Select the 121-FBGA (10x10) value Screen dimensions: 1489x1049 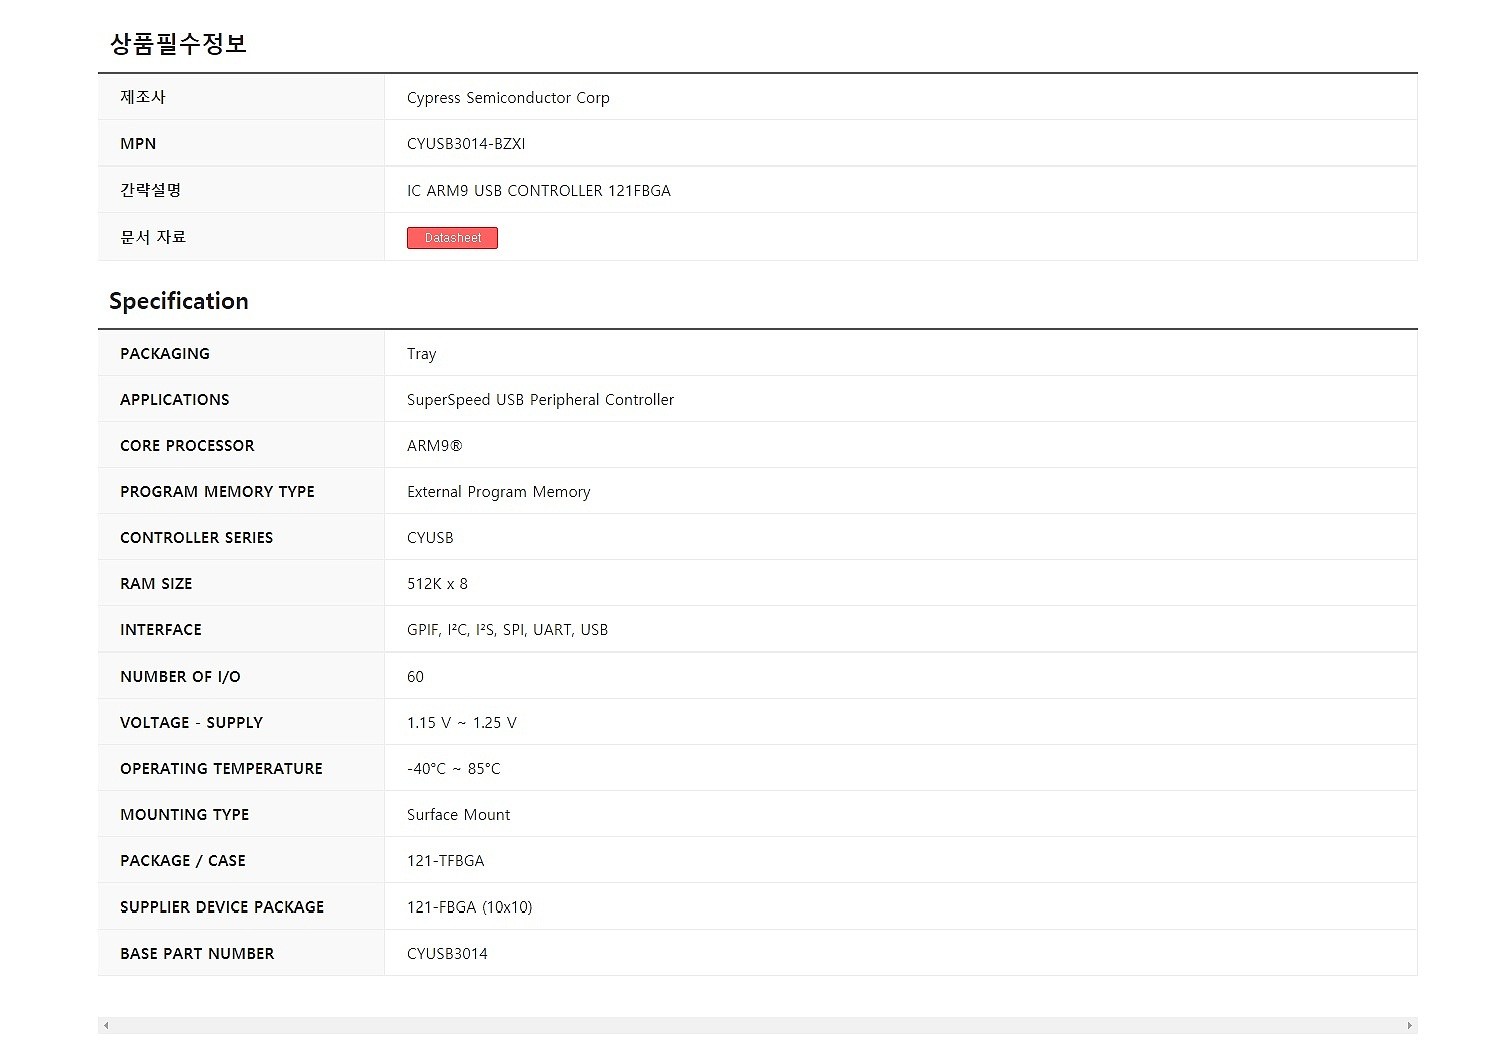pos(470,908)
